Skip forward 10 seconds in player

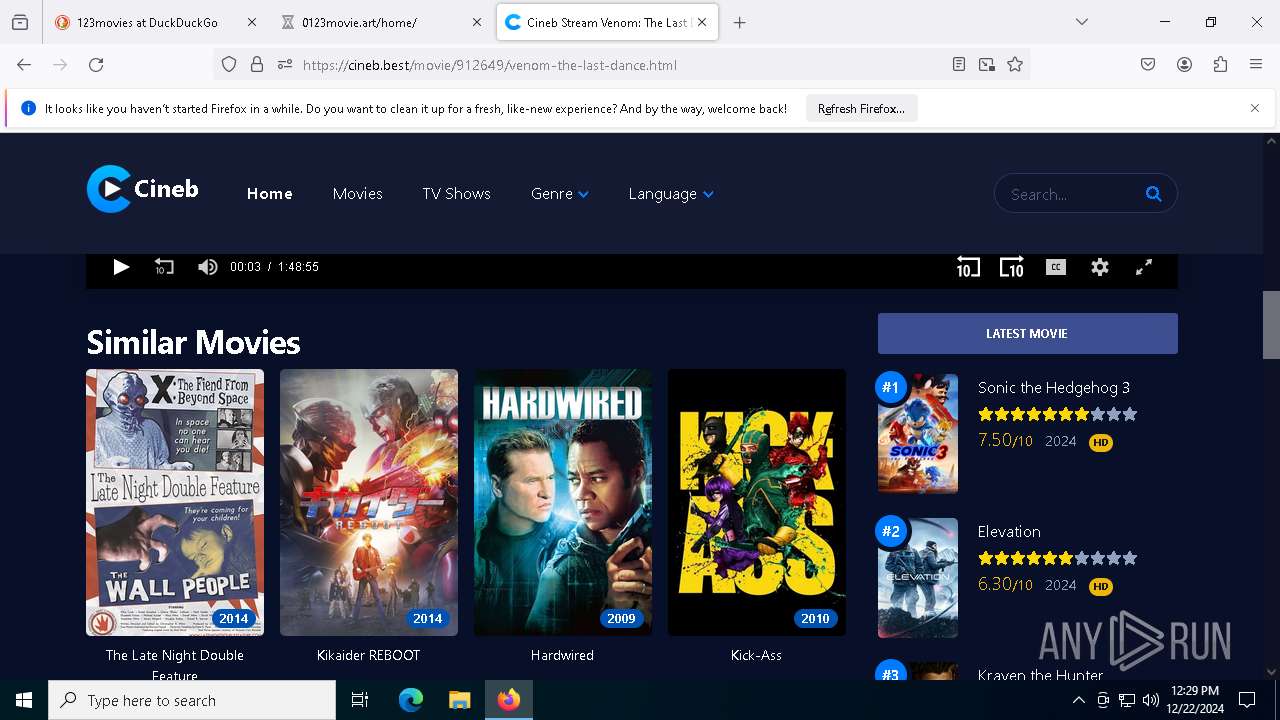1012,267
